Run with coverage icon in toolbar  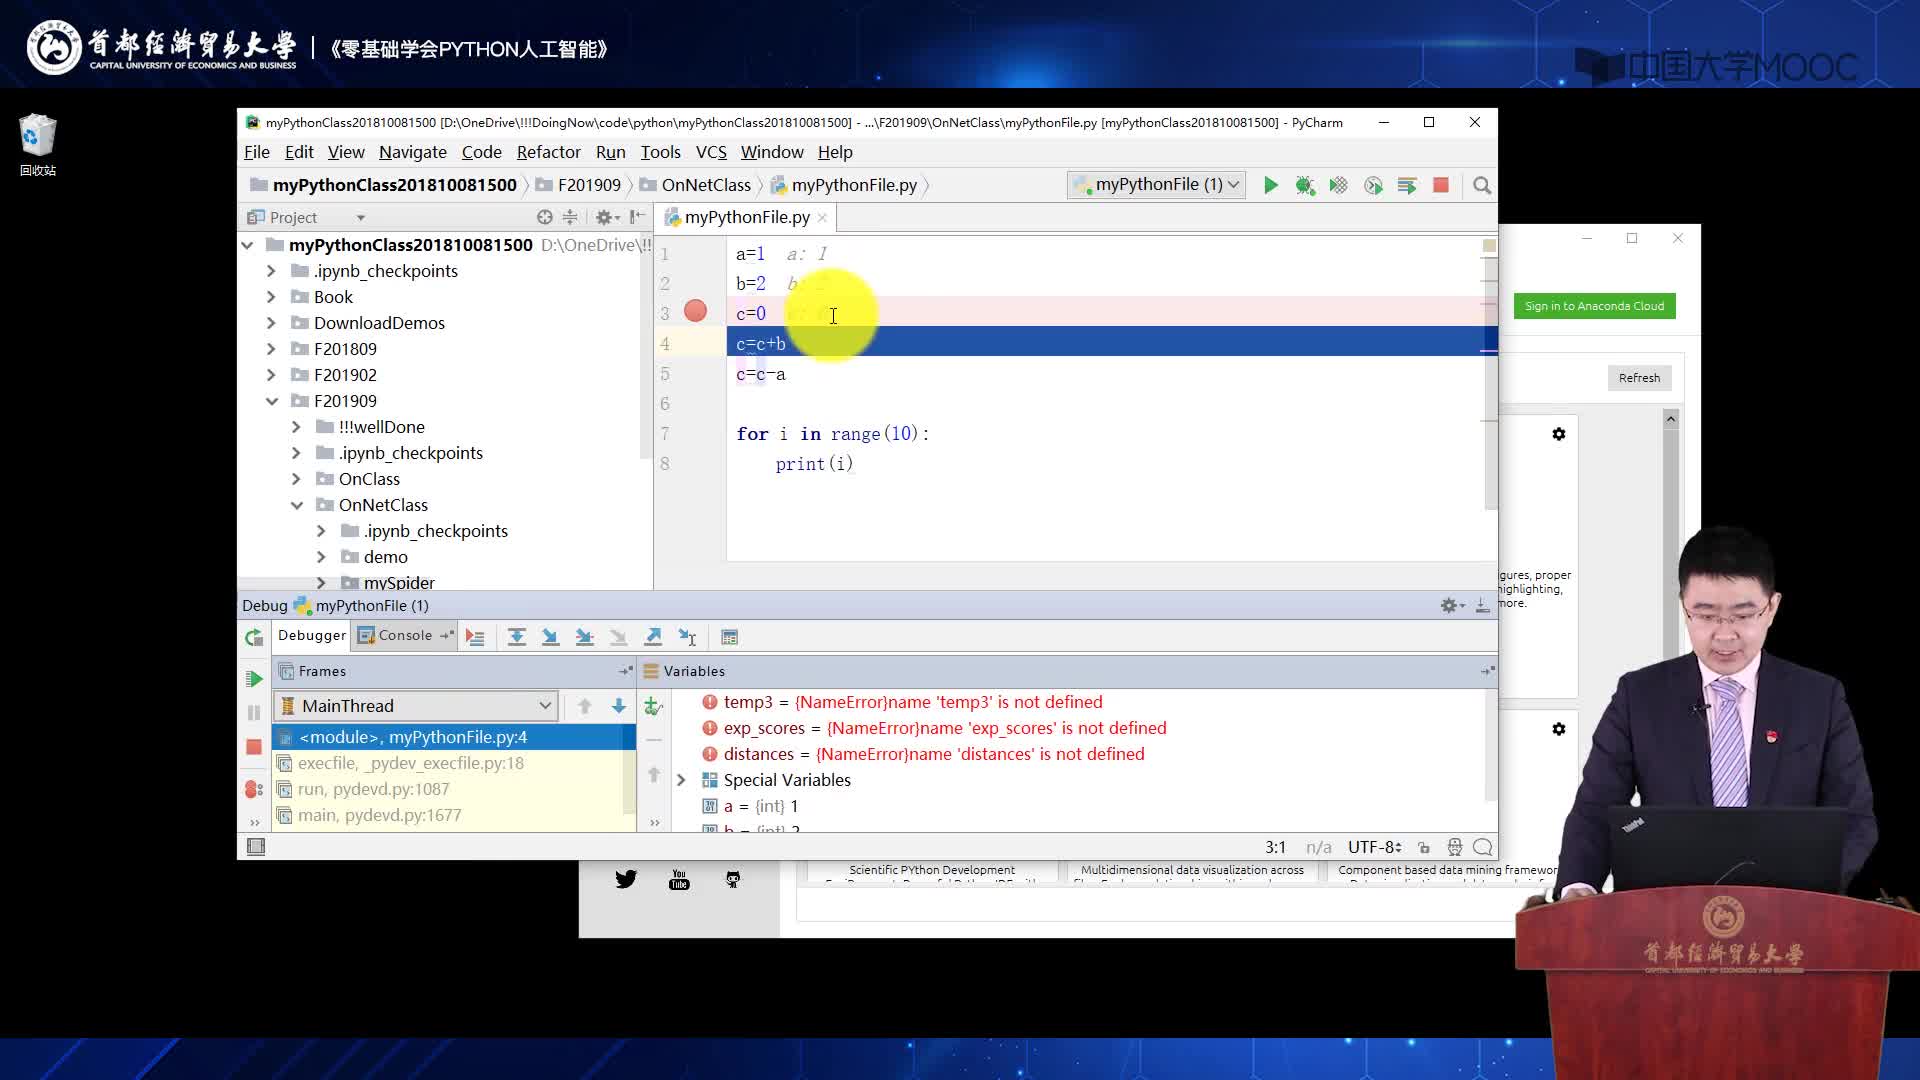(1338, 185)
